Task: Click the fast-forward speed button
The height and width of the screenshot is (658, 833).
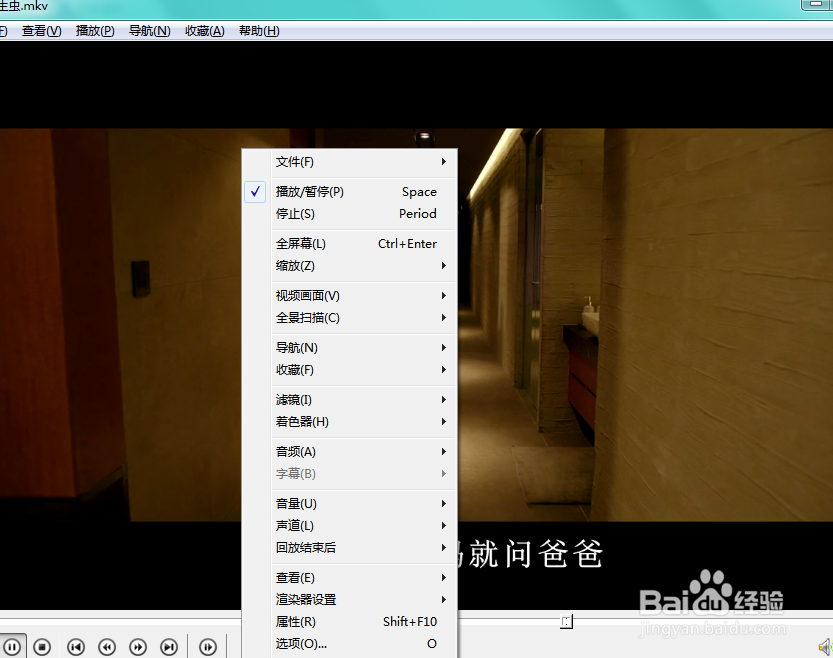Action: [x=138, y=647]
